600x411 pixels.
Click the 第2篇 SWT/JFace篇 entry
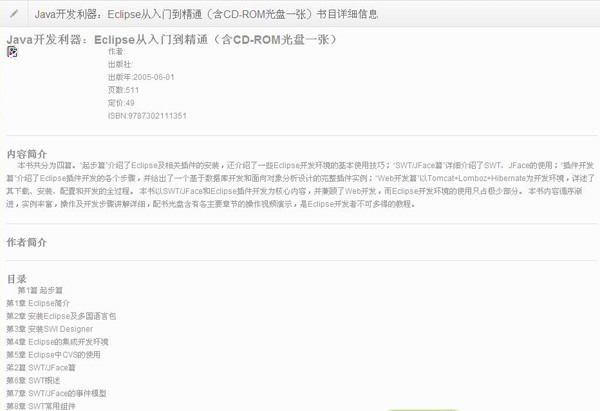41,367
